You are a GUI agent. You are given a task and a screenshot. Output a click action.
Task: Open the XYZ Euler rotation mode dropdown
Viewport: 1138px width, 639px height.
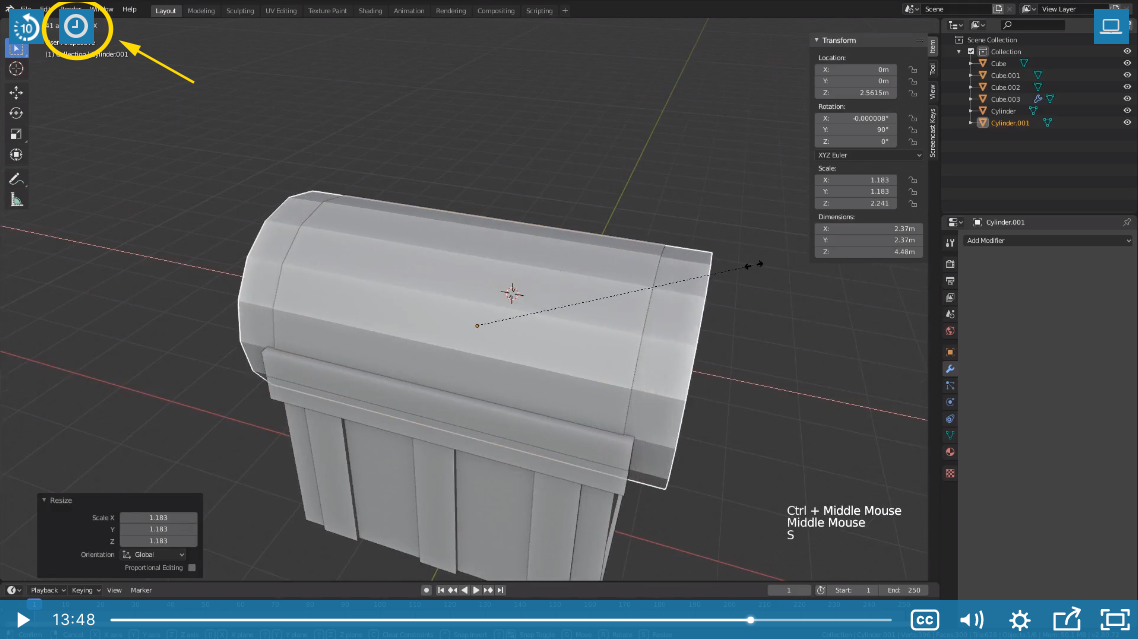869,155
